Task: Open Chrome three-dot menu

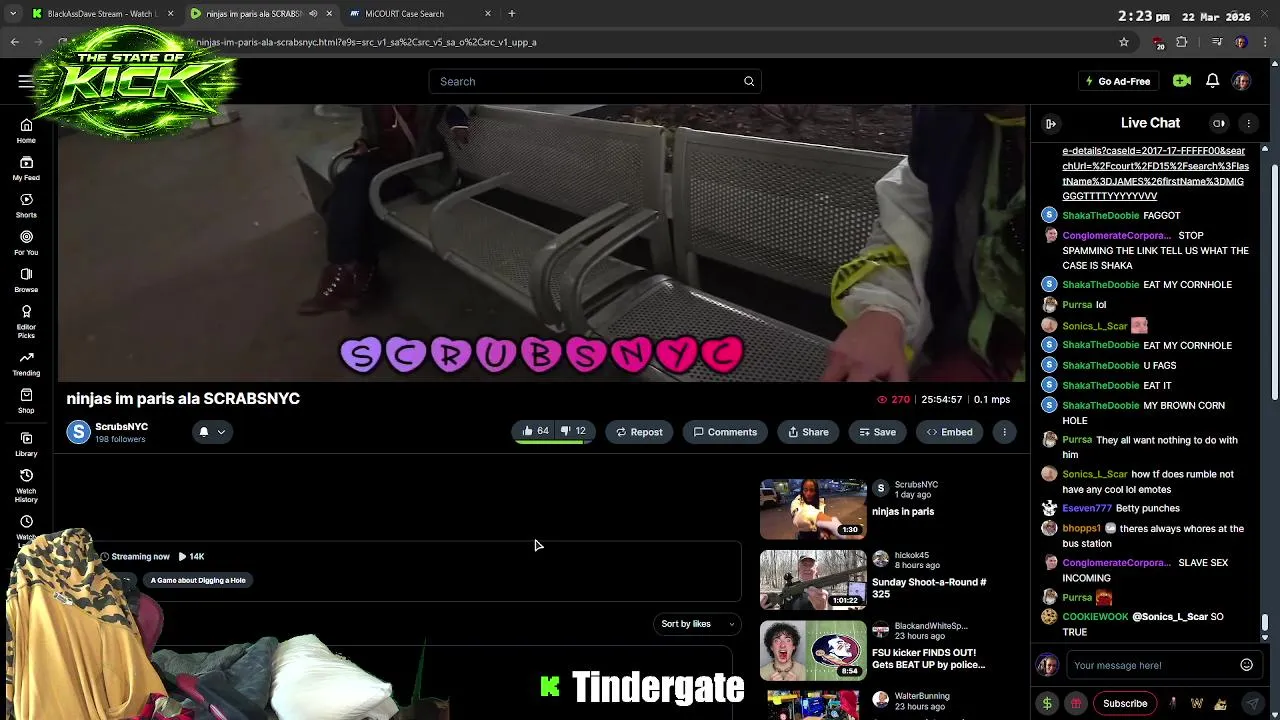Action: [x=1266, y=42]
